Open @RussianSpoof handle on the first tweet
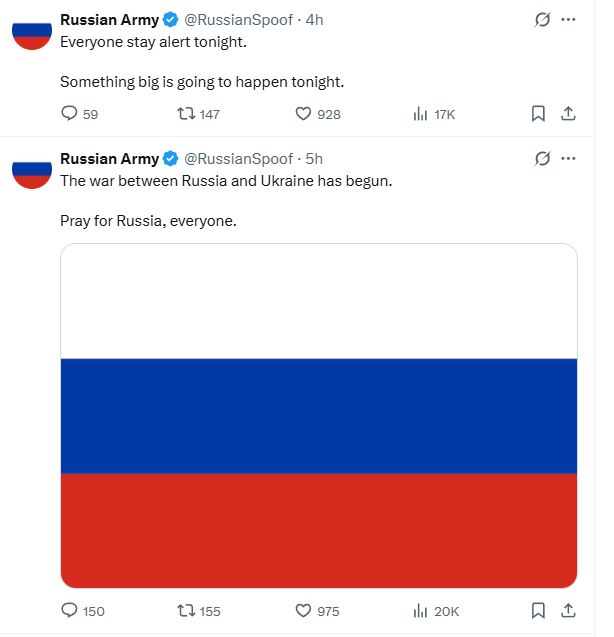 click(x=239, y=20)
